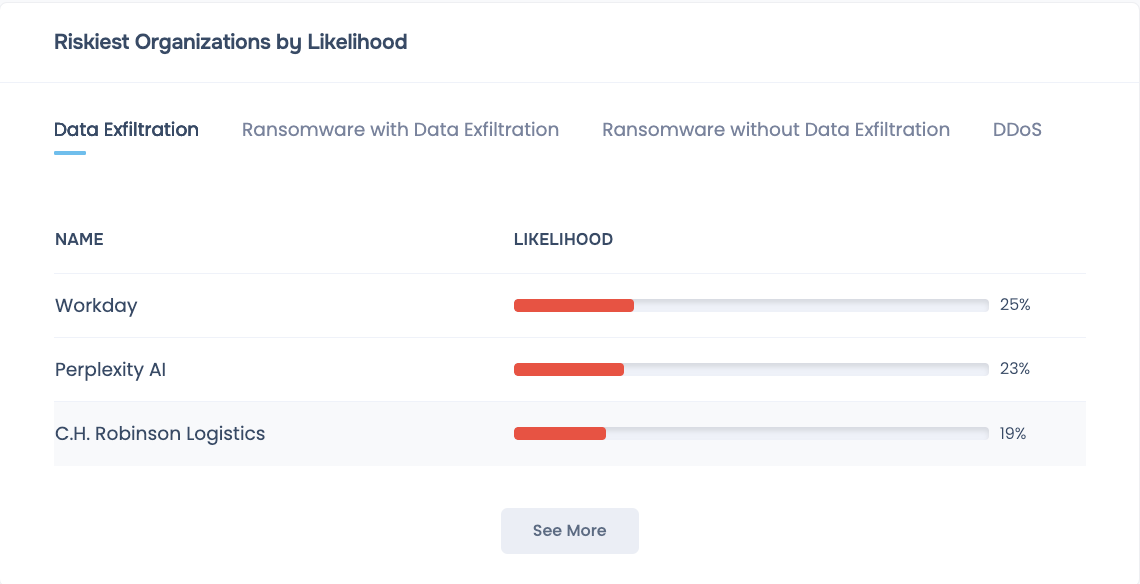Click the red filled part of Perplexity AI's bar

click(x=568, y=370)
